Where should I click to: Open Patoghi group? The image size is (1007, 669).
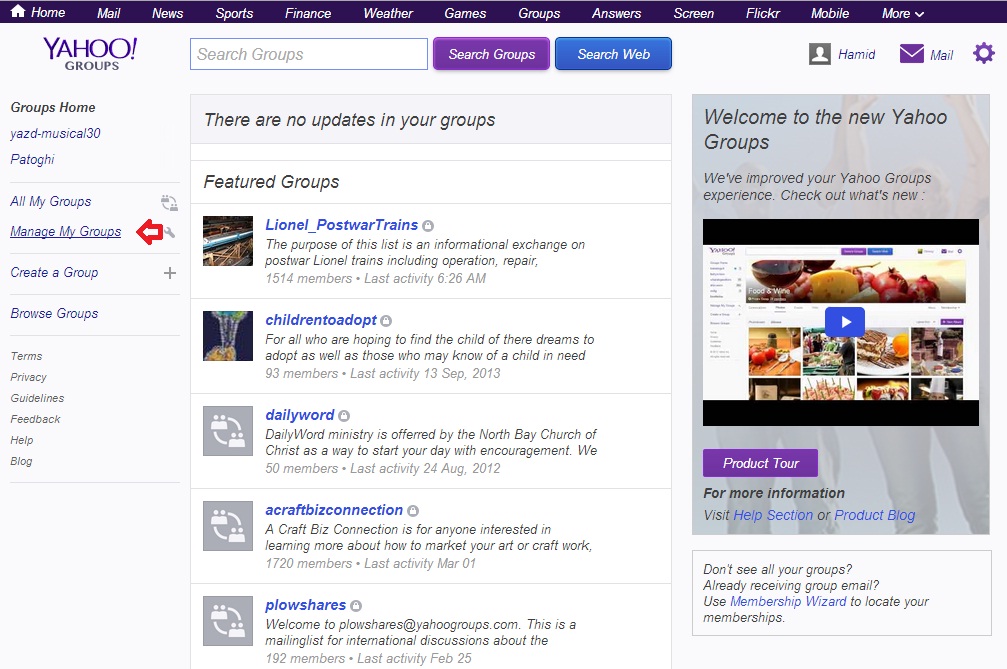click(32, 159)
